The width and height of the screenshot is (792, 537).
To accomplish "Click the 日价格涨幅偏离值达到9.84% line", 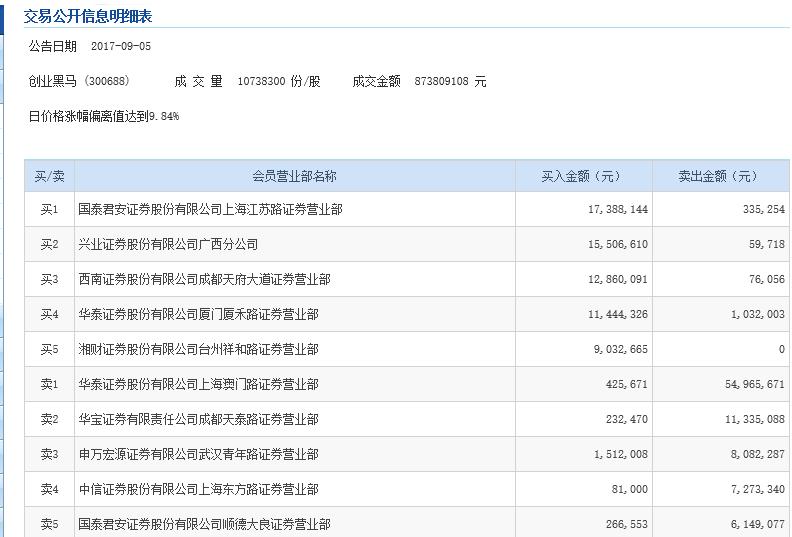I will (x=104, y=116).
